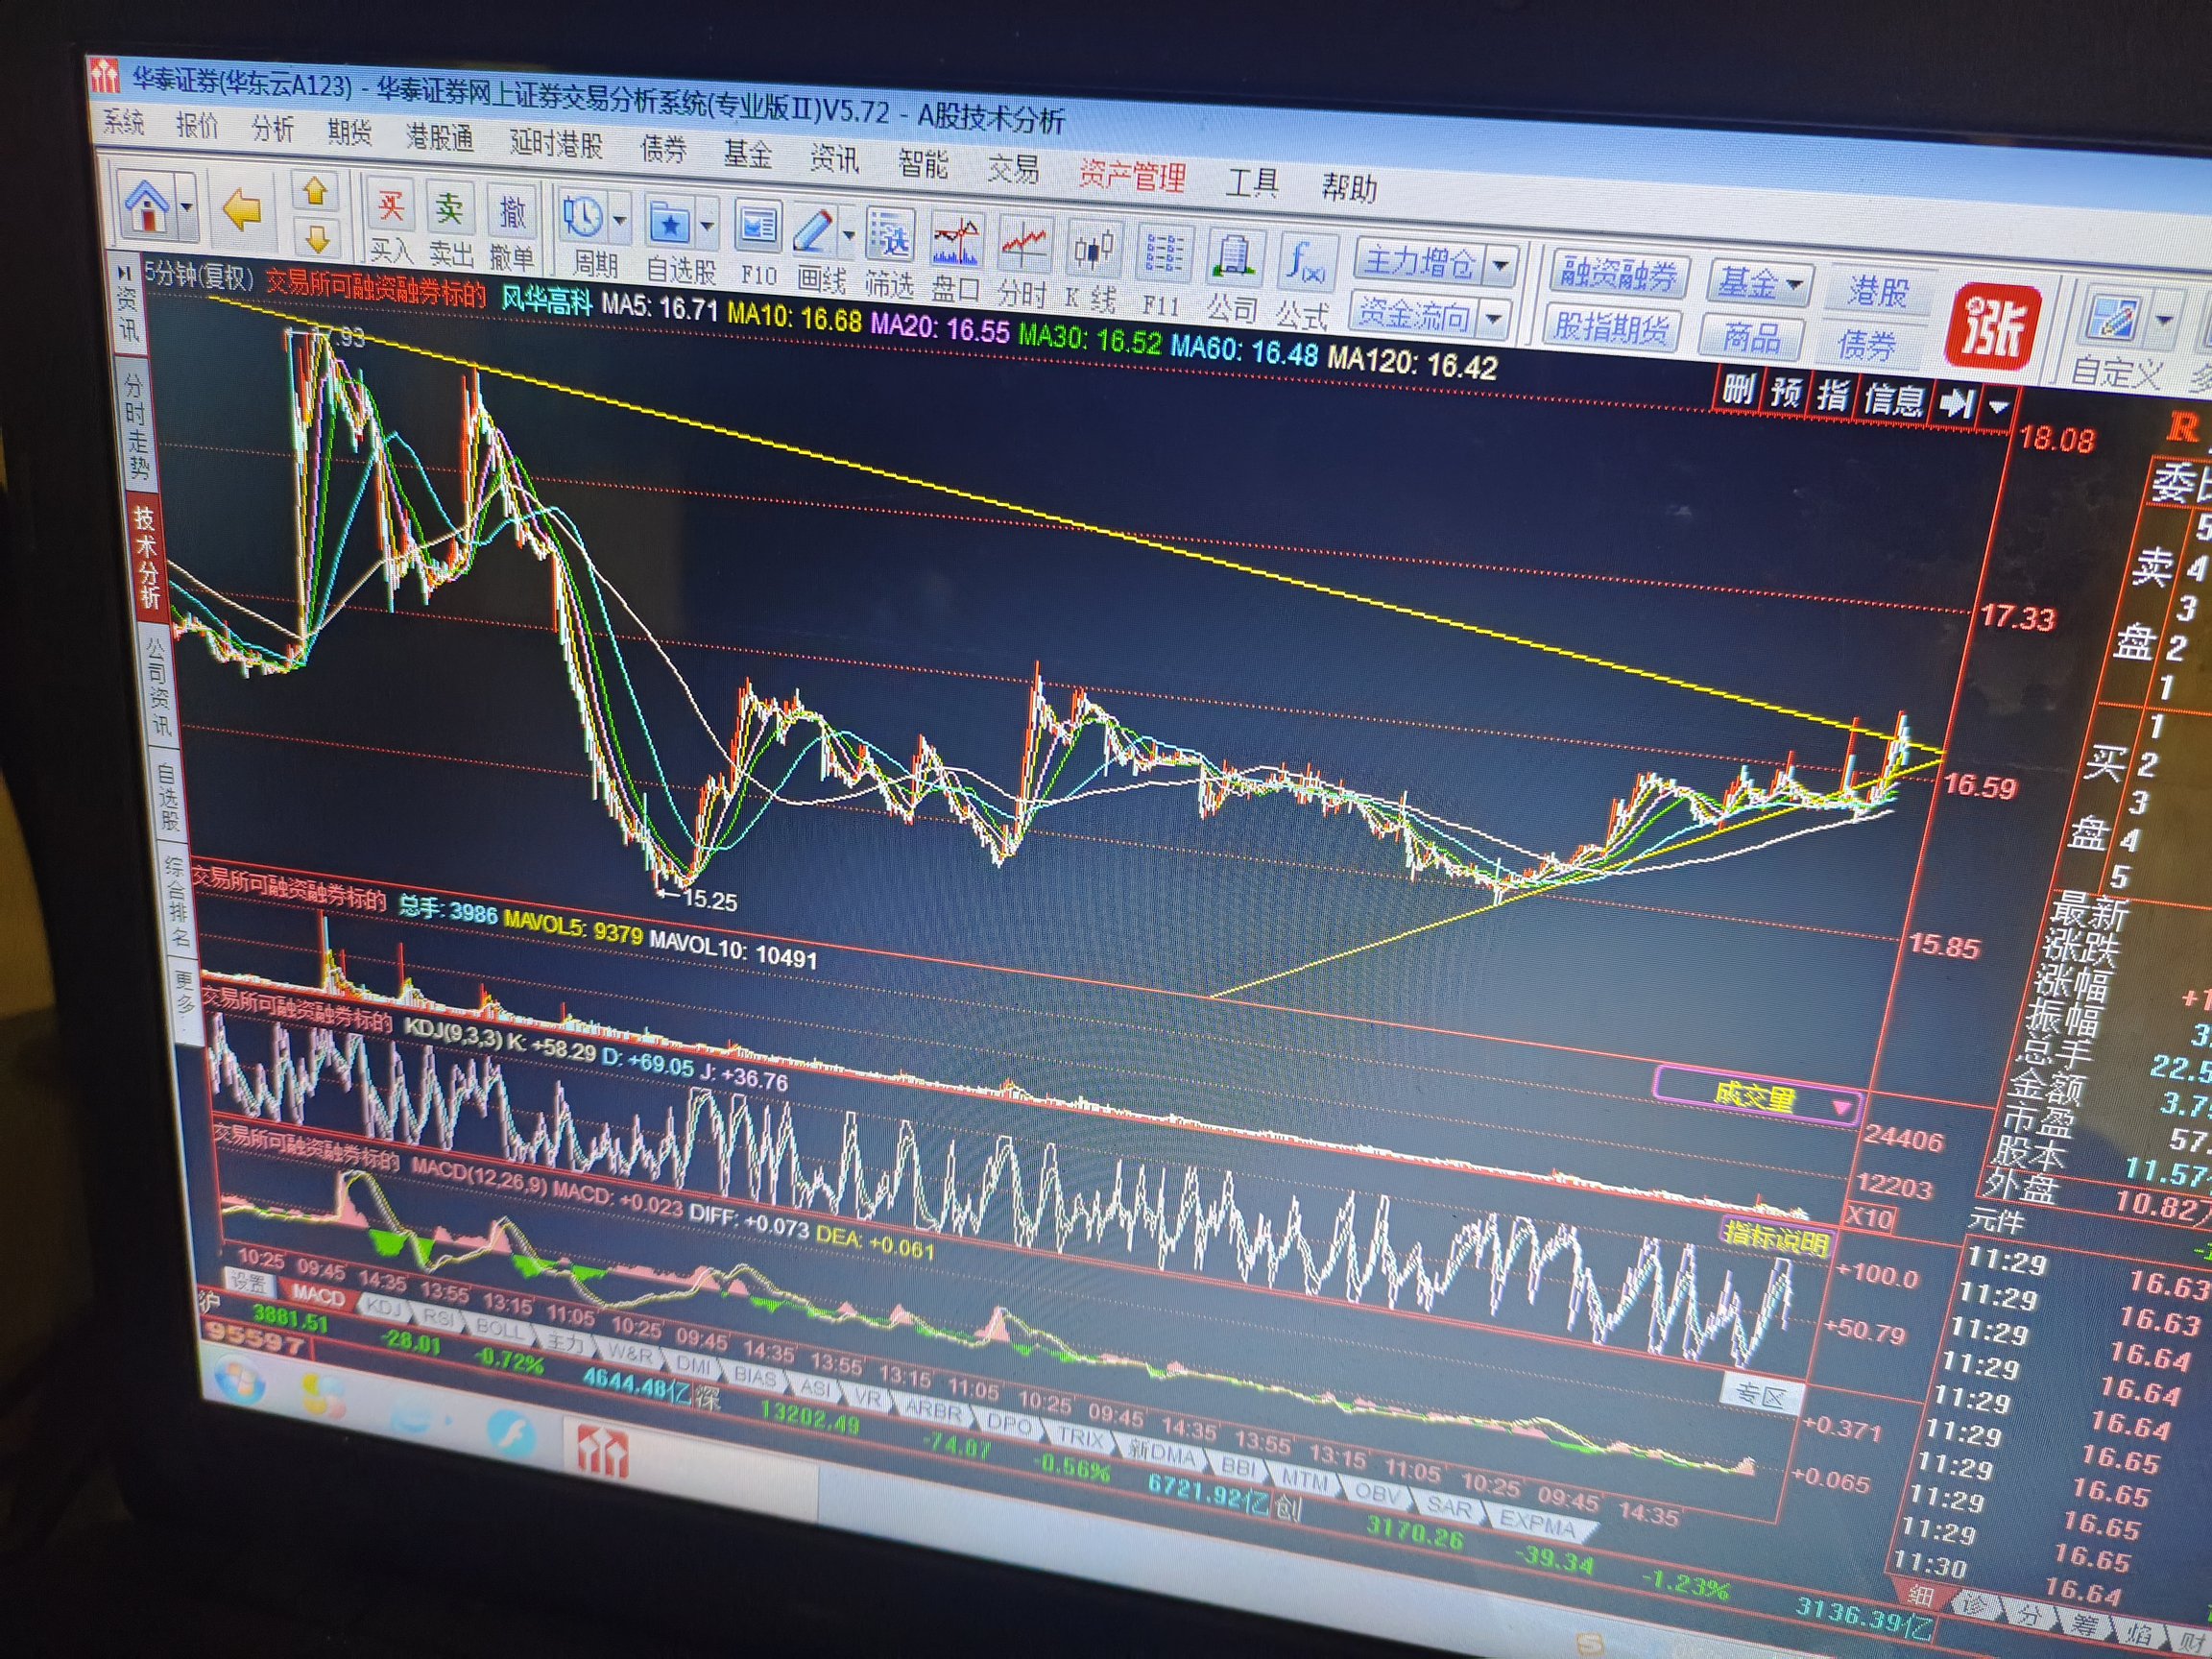Open the 主力增仓 dropdown list
2212x1659 pixels.
point(1500,266)
